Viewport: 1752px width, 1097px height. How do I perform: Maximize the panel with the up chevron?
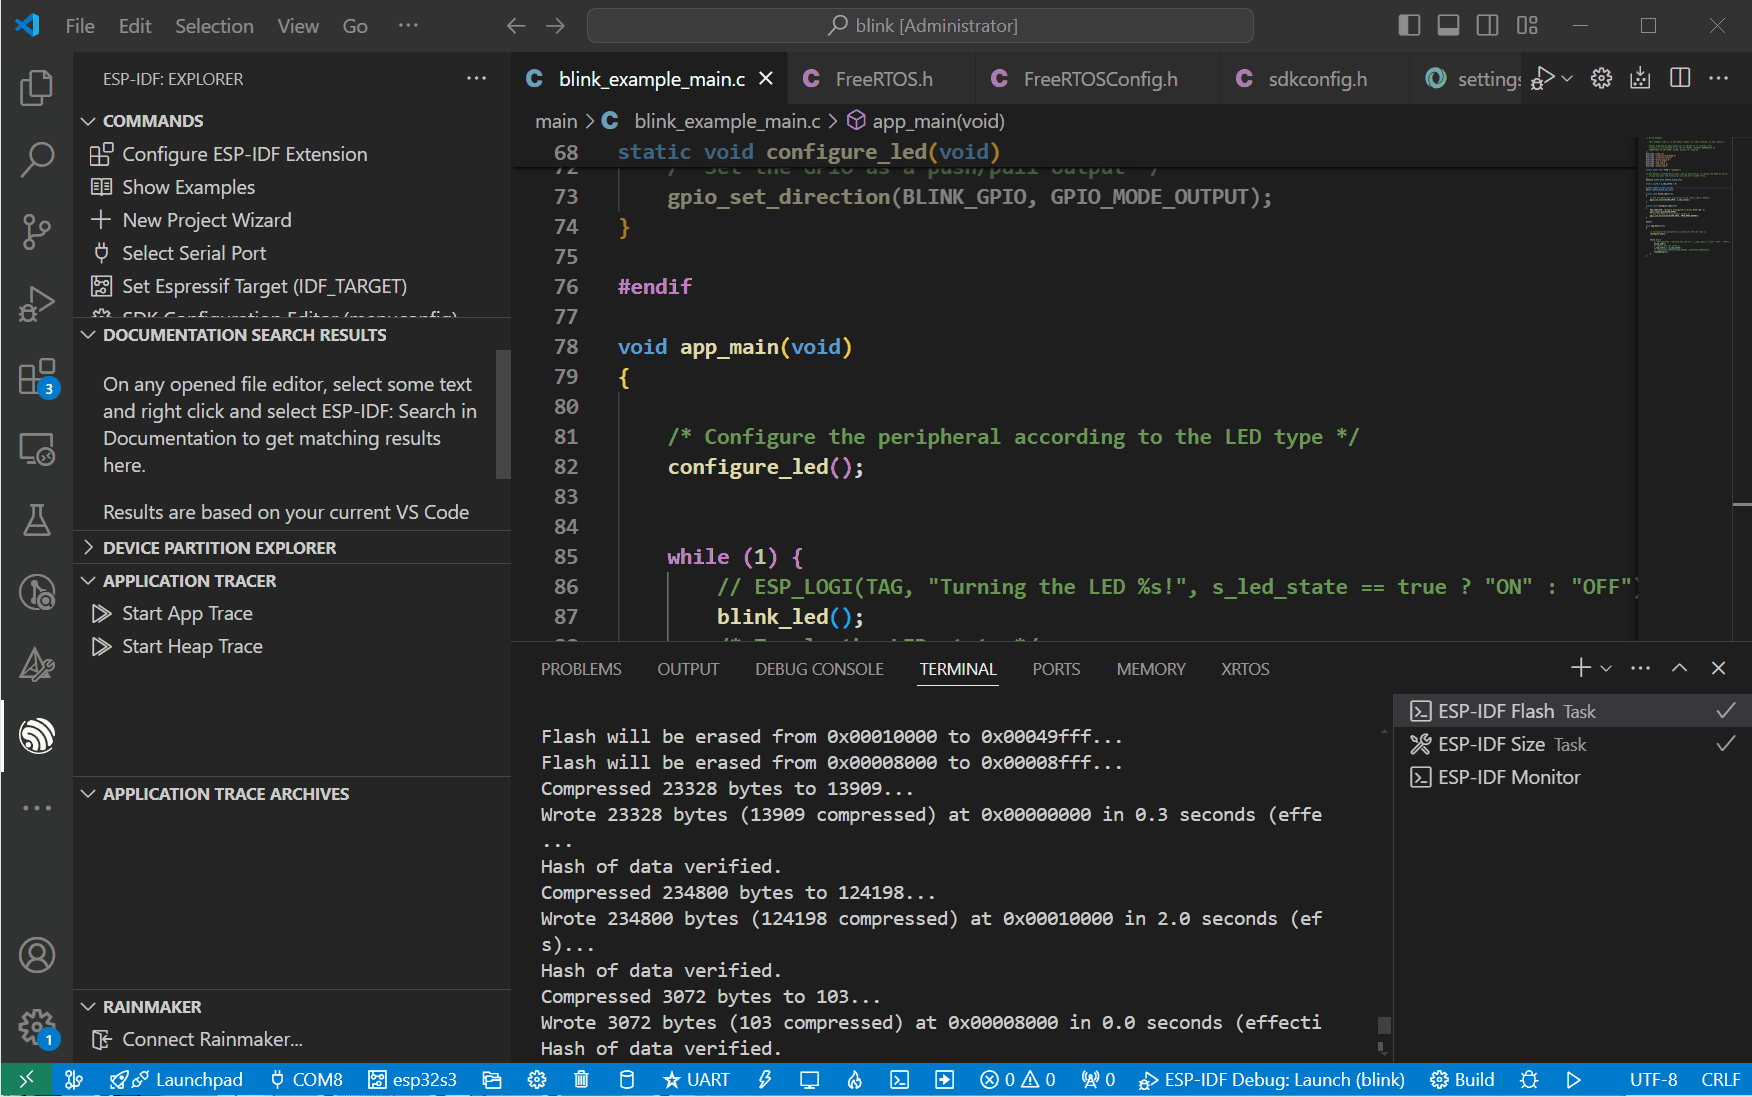tap(1679, 668)
